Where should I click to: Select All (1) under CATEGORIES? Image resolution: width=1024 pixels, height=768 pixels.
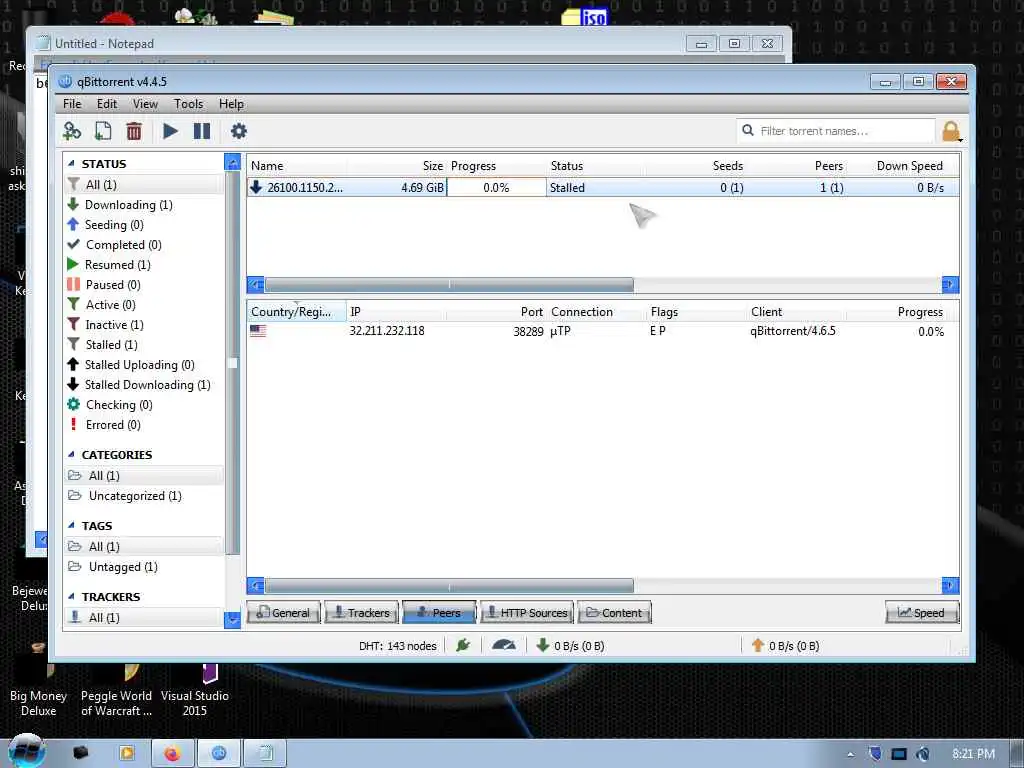click(x=144, y=476)
